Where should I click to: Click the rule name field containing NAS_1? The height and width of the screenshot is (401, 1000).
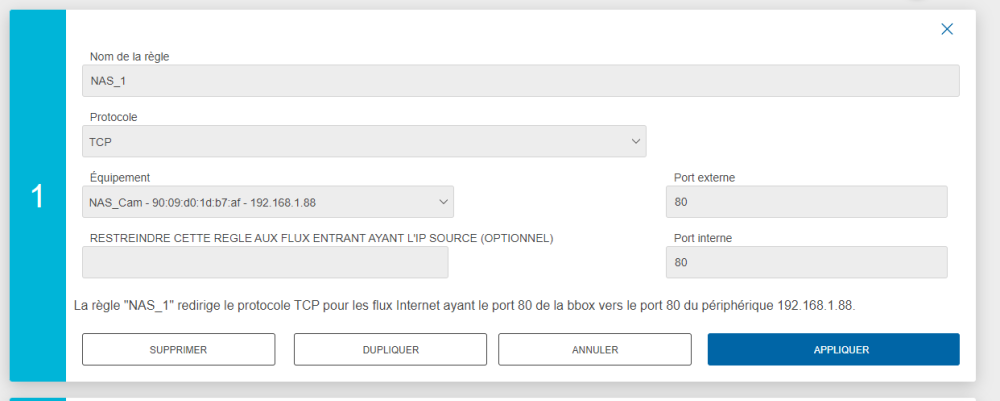tap(520, 81)
